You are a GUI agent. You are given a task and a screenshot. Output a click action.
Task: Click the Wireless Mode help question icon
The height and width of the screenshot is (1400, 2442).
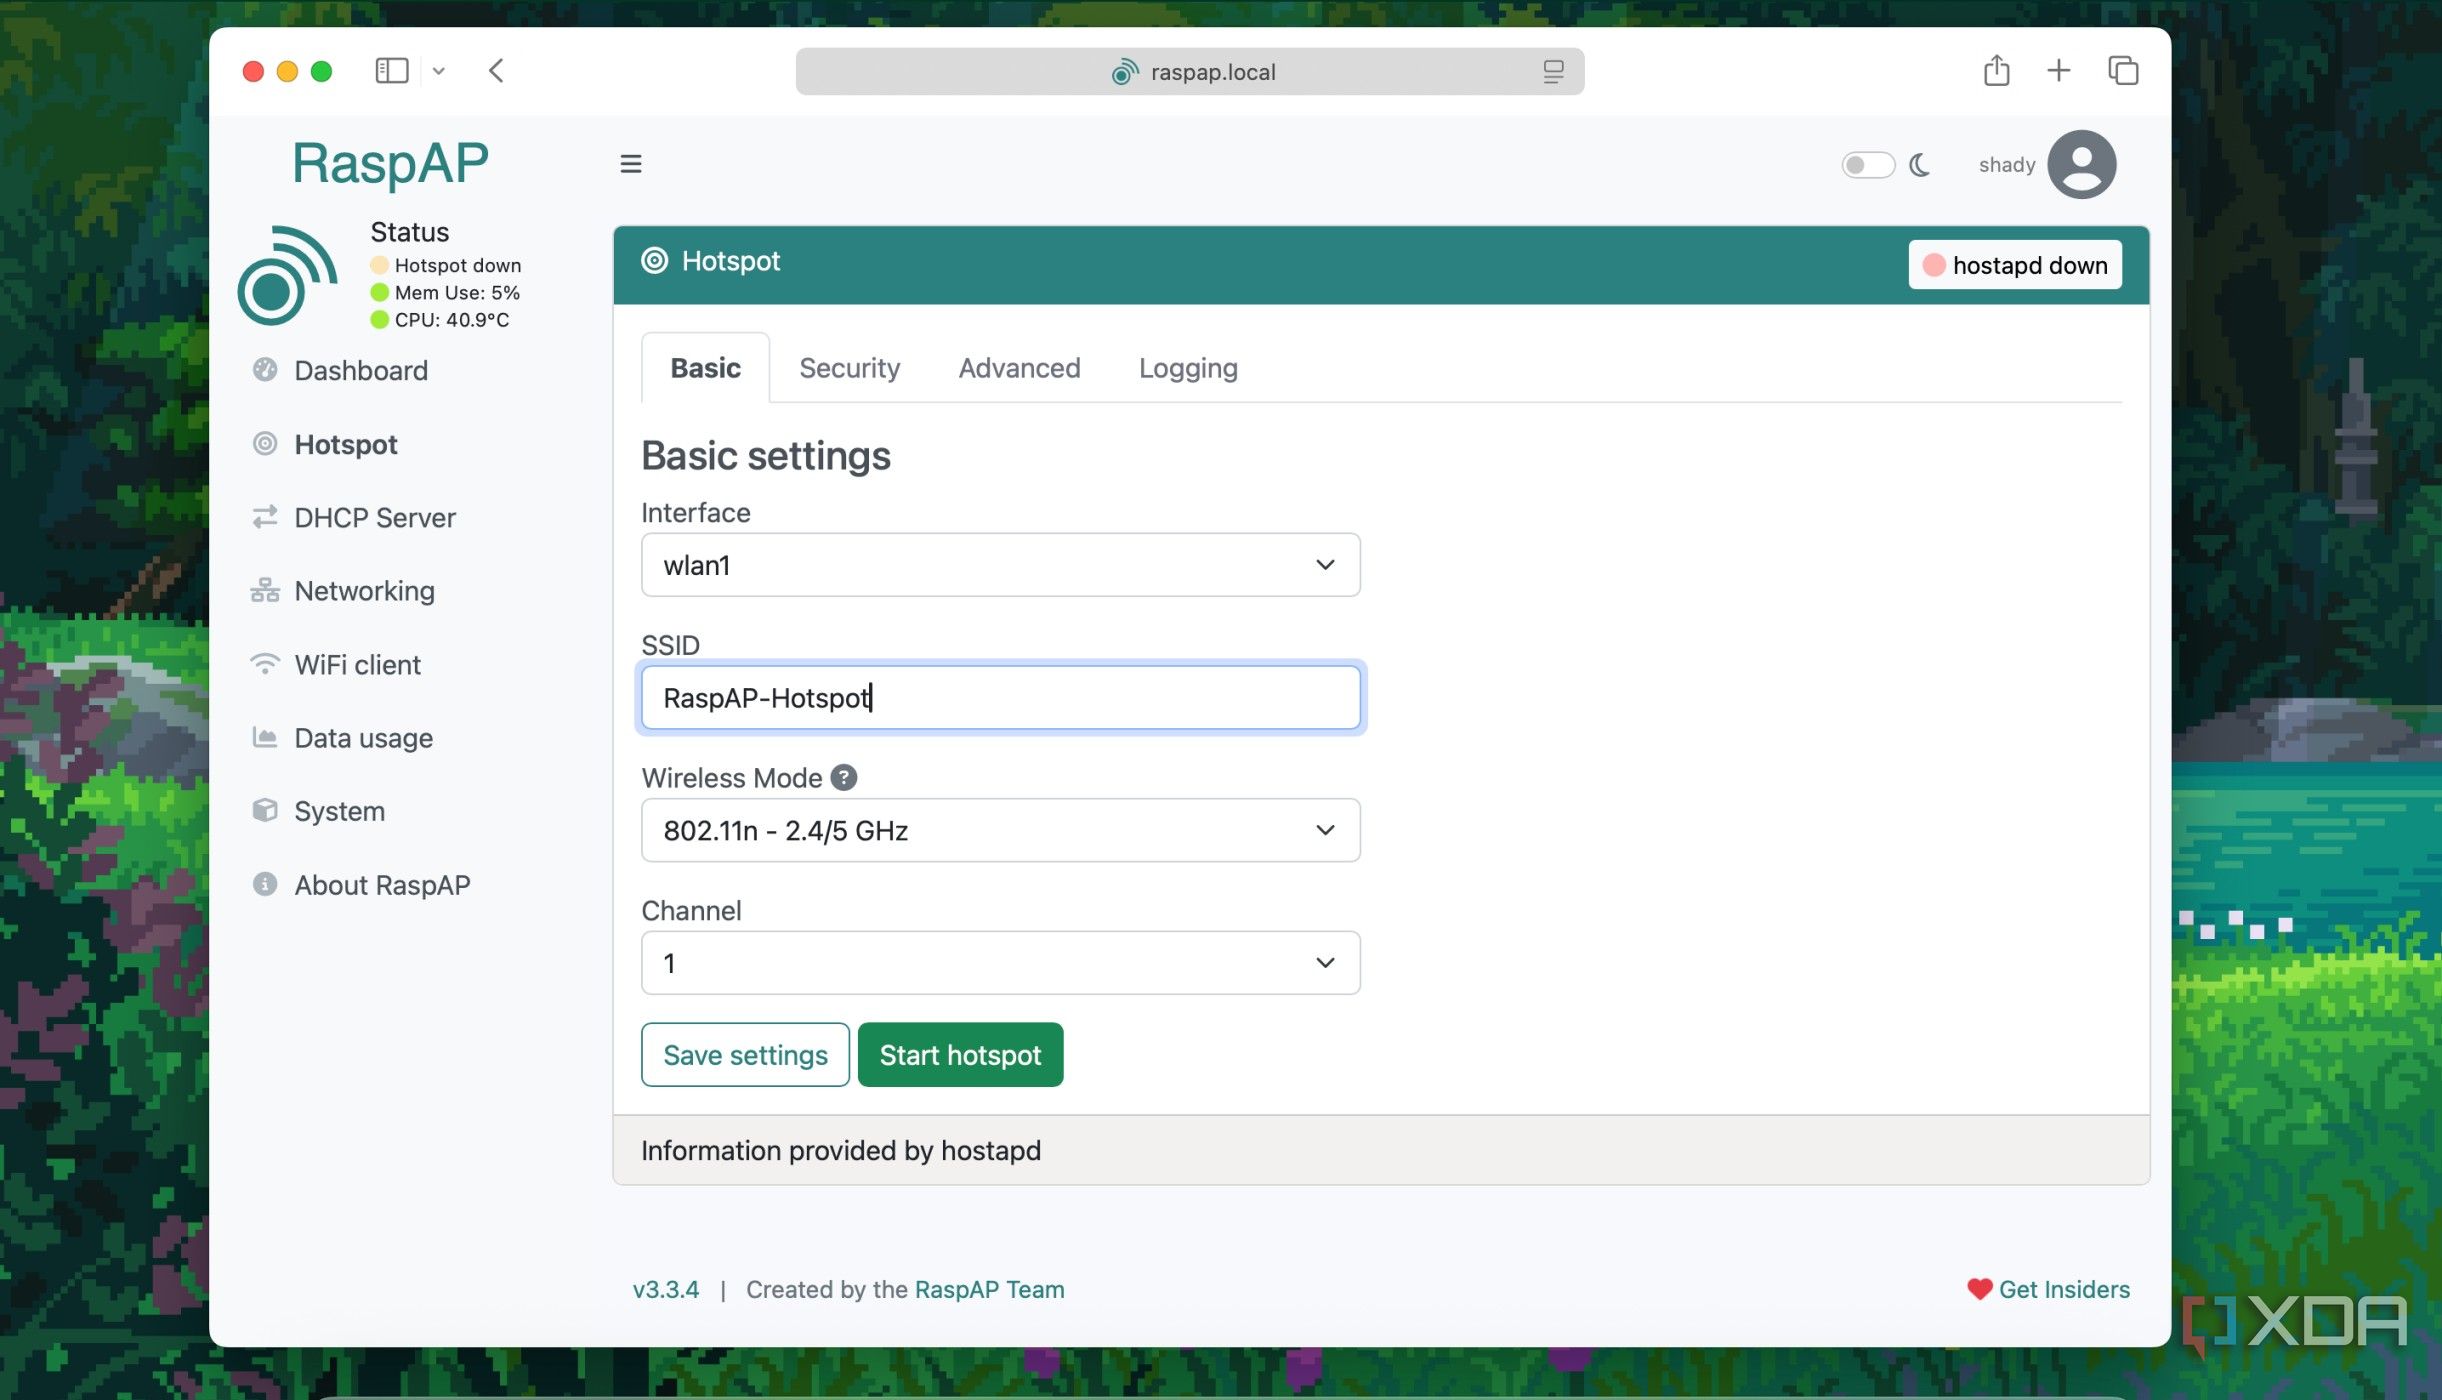coord(844,777)
